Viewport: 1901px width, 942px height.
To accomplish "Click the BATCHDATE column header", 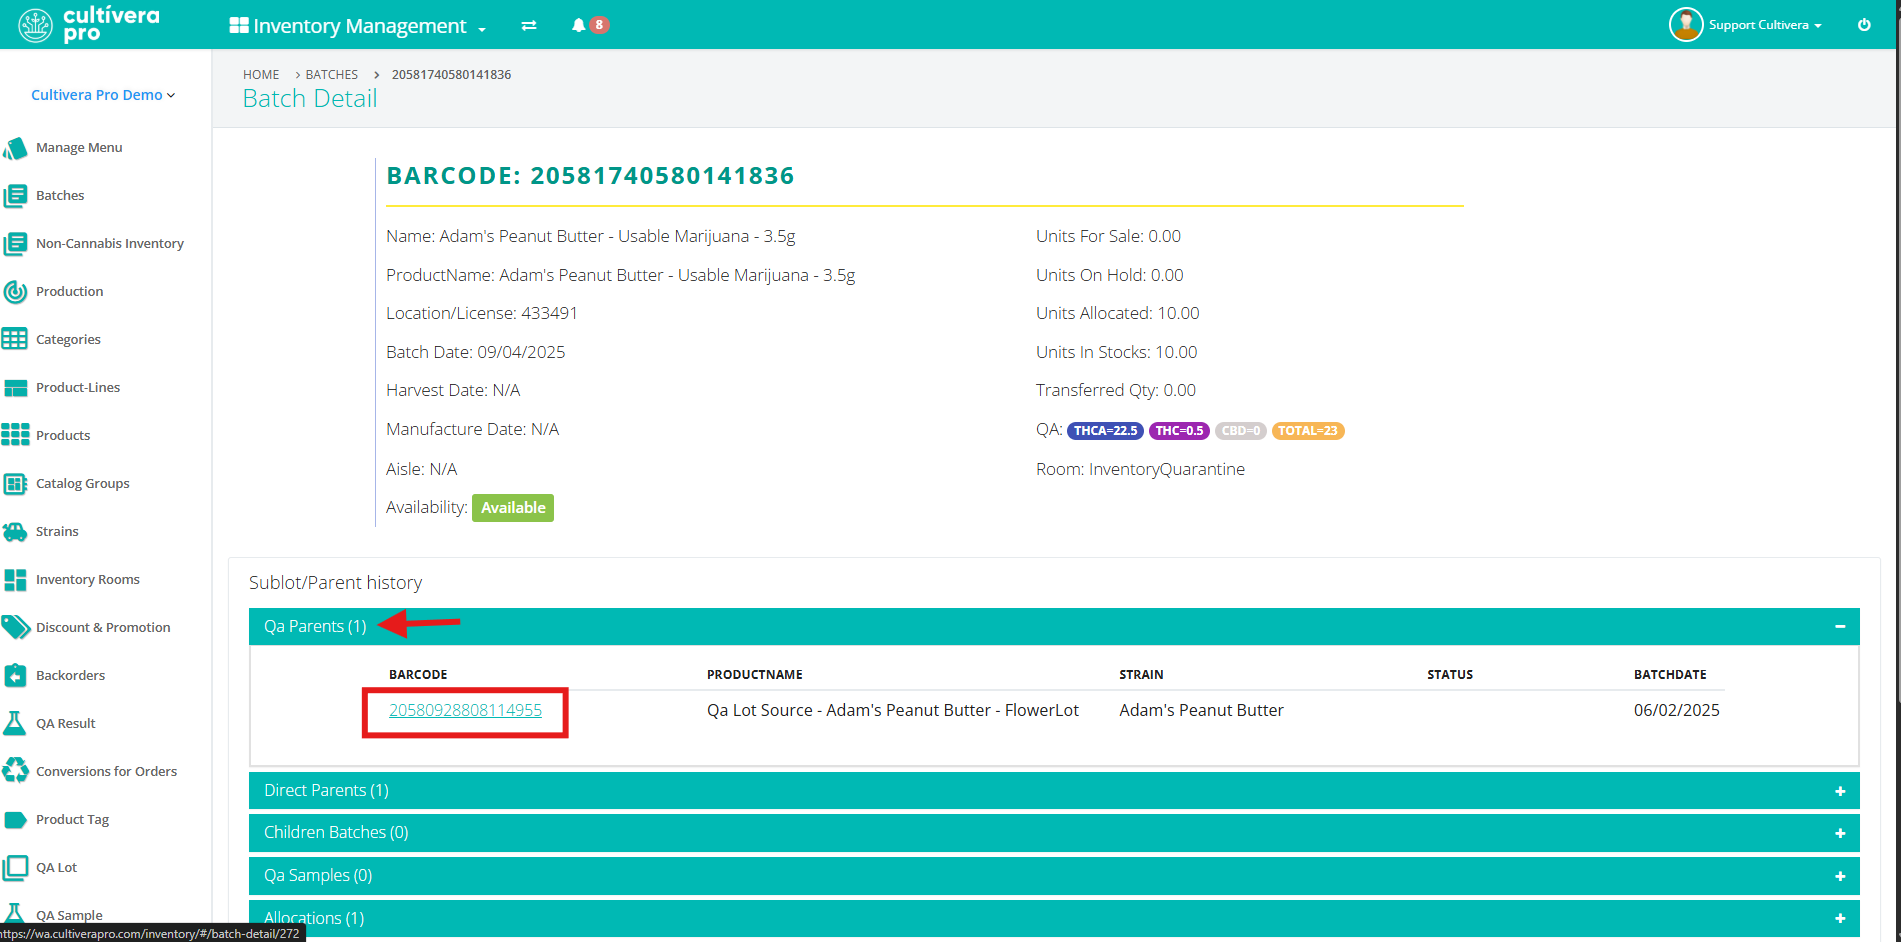I will point(1670,675).
